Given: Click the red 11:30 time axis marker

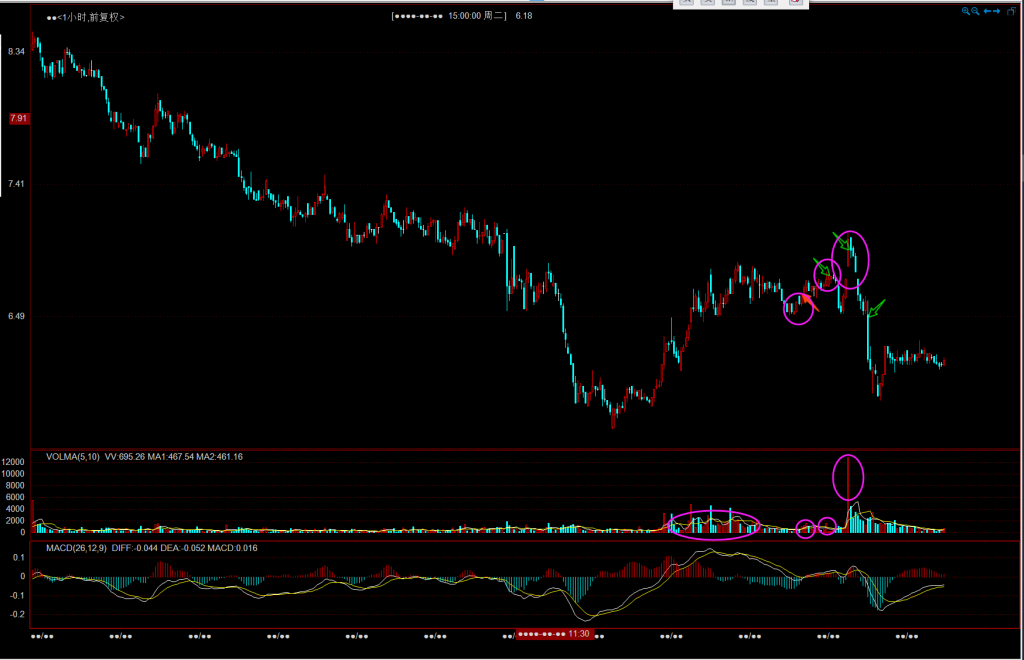Looking at the screenshot, I should [555, 635].
